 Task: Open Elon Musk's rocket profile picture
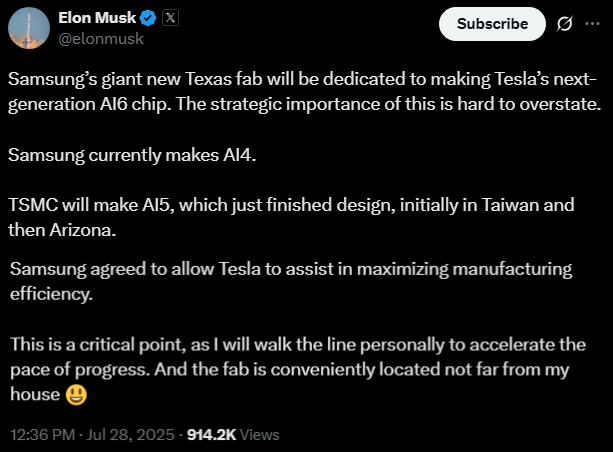tap(28, 28)
